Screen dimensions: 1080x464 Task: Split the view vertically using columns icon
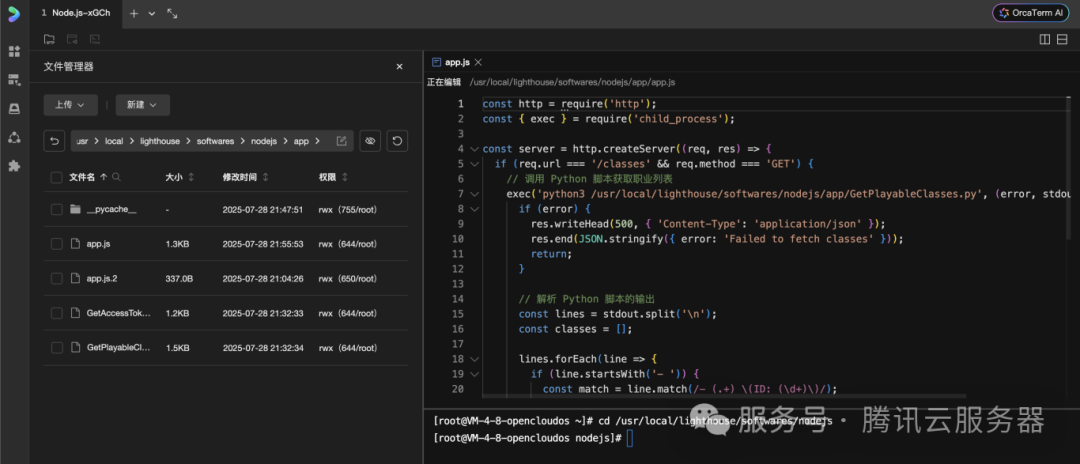[1045, 39]
